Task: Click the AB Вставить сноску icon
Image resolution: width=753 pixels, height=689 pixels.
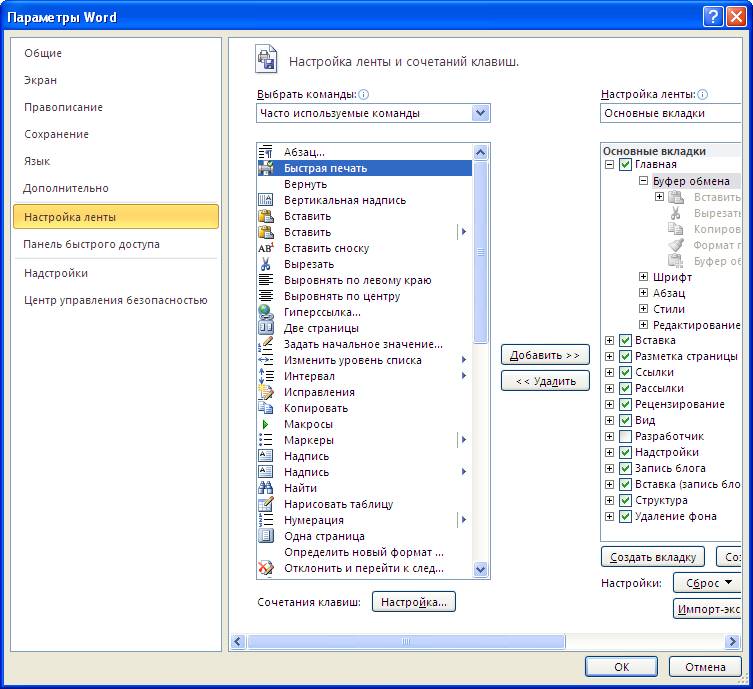Action: tap(266, 248)
